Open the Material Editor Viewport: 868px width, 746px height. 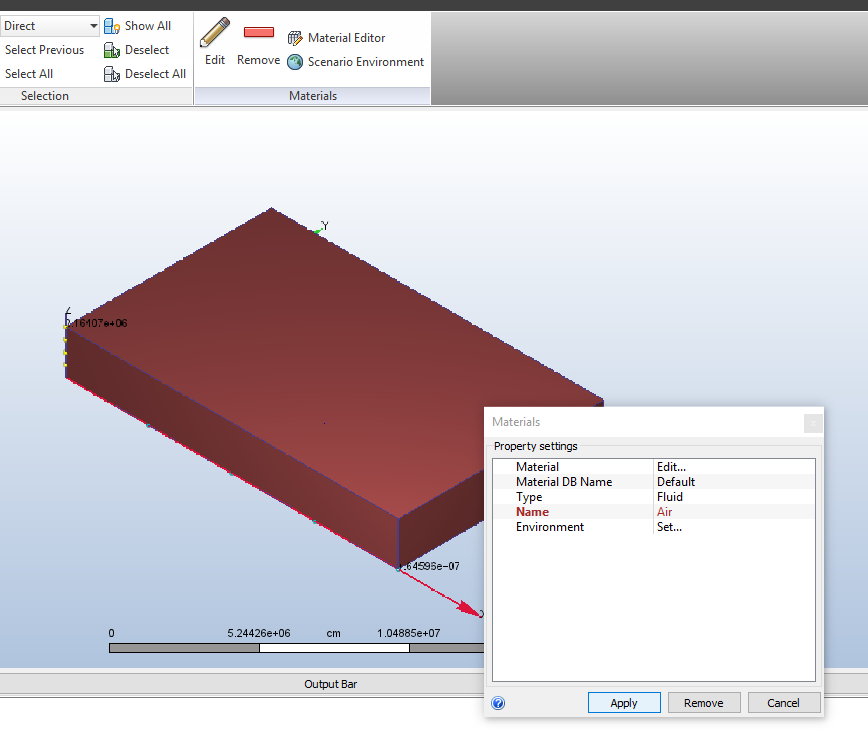point(295,38)
